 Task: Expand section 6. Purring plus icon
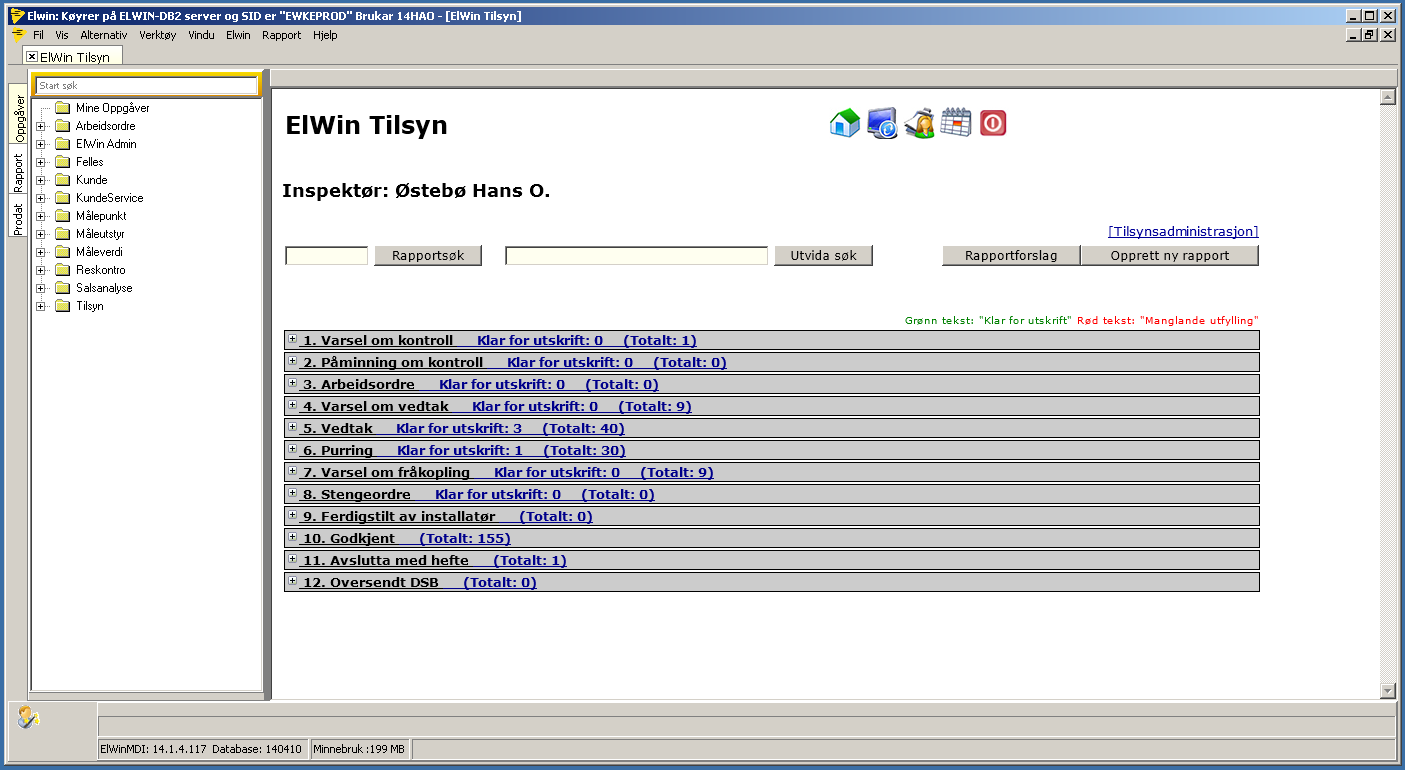[x=293, y=449]
